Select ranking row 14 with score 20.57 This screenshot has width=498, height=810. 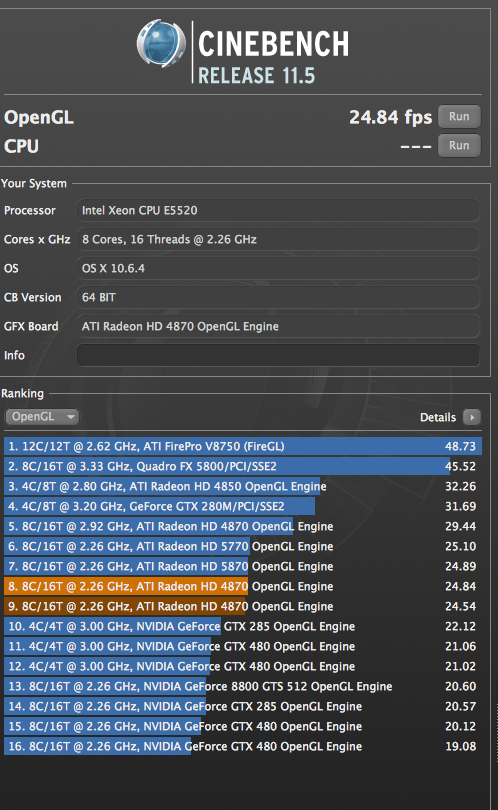pos(243,707)
